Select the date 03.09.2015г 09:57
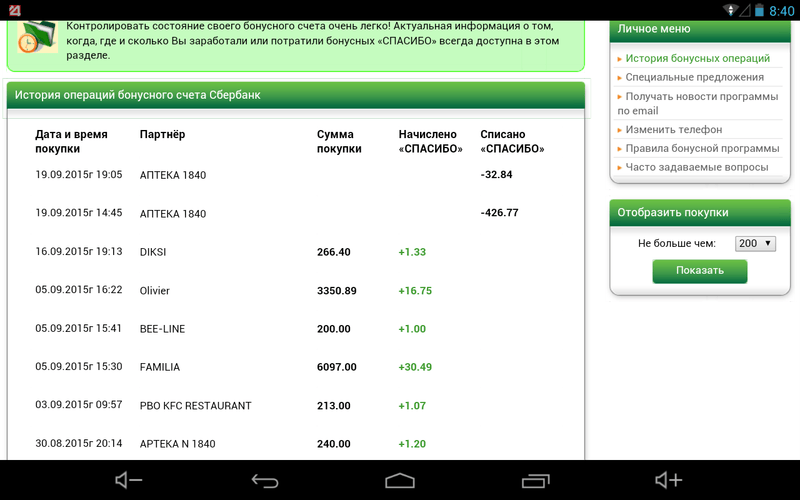Screen dimensions: 800x500 [x=79, y=405]
